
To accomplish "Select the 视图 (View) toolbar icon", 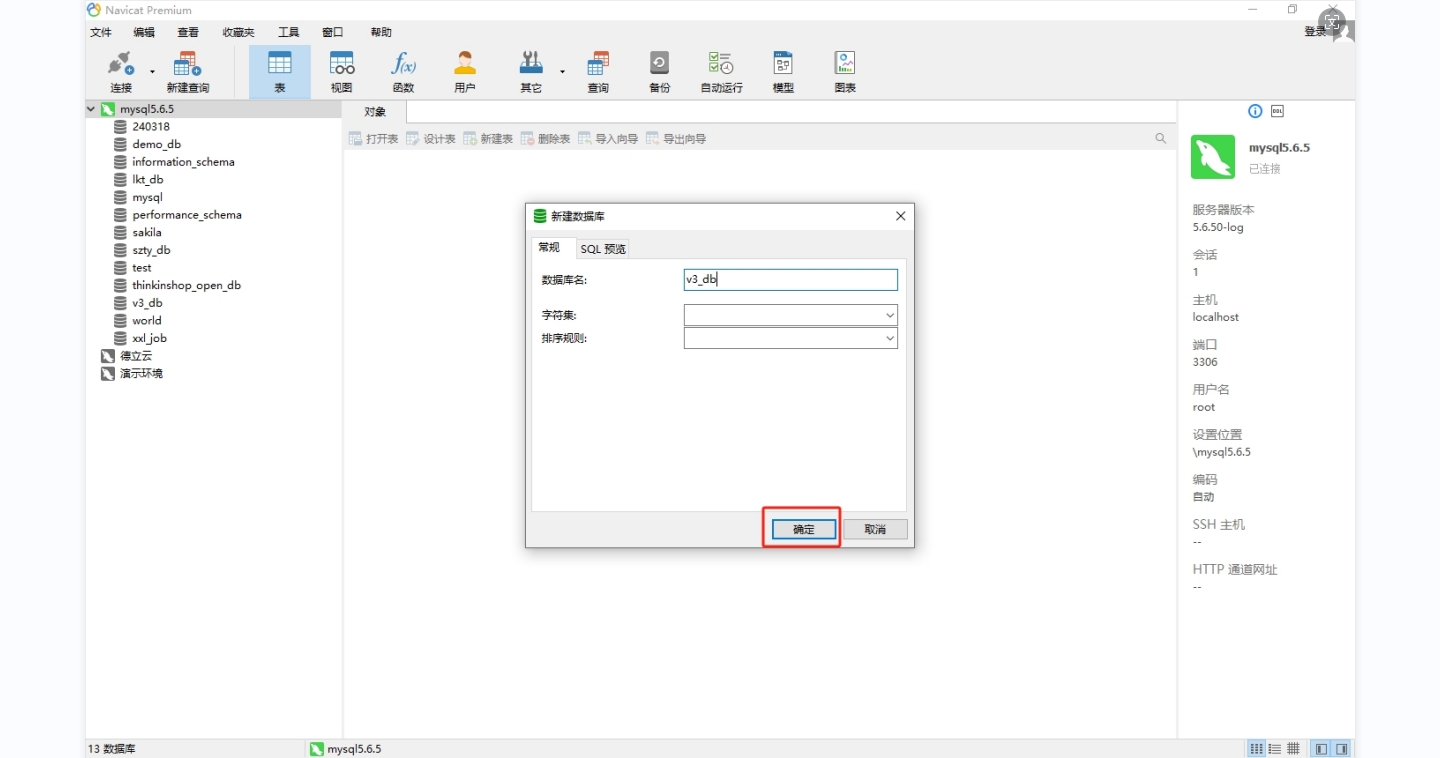I will pyautogui.click(x=341, y=71).
